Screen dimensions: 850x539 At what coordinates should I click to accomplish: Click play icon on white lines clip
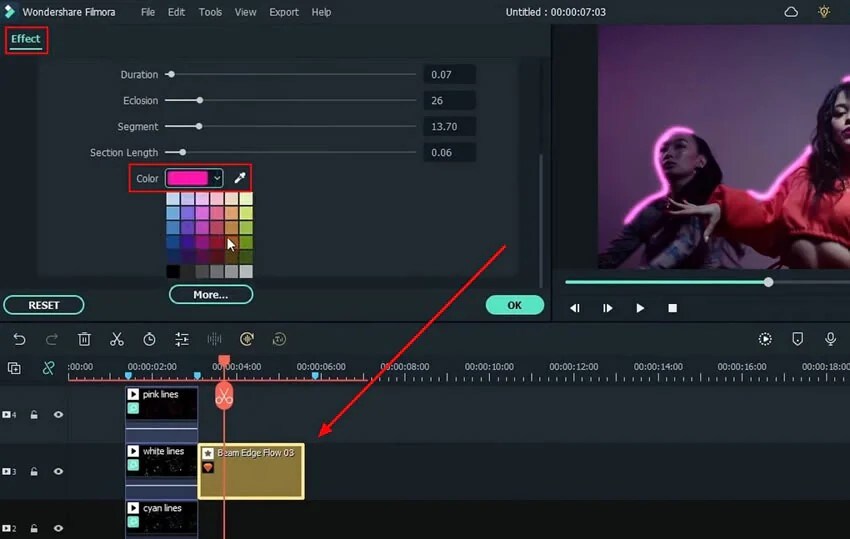(133, 451)
